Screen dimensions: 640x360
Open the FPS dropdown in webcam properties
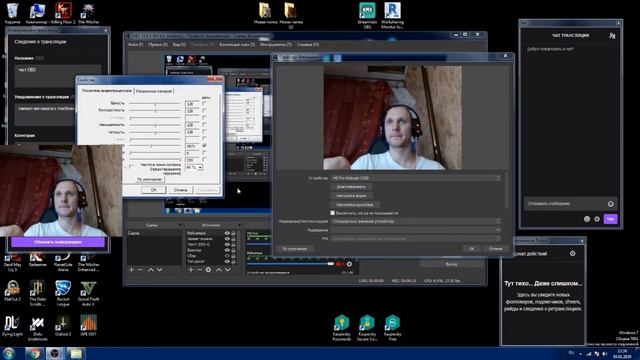(x=416, y=238)
